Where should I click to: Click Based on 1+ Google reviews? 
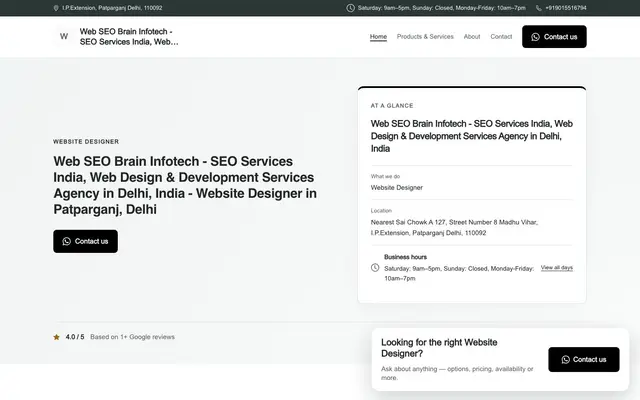click(x=132, y=337)
